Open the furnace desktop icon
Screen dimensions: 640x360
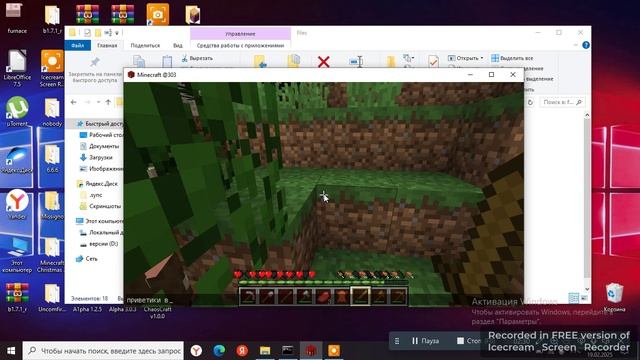[x=16, y=18]
